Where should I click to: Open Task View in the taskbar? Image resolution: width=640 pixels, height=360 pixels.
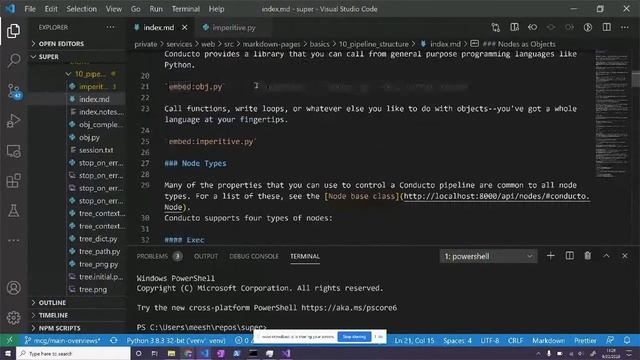coord(155,353)
